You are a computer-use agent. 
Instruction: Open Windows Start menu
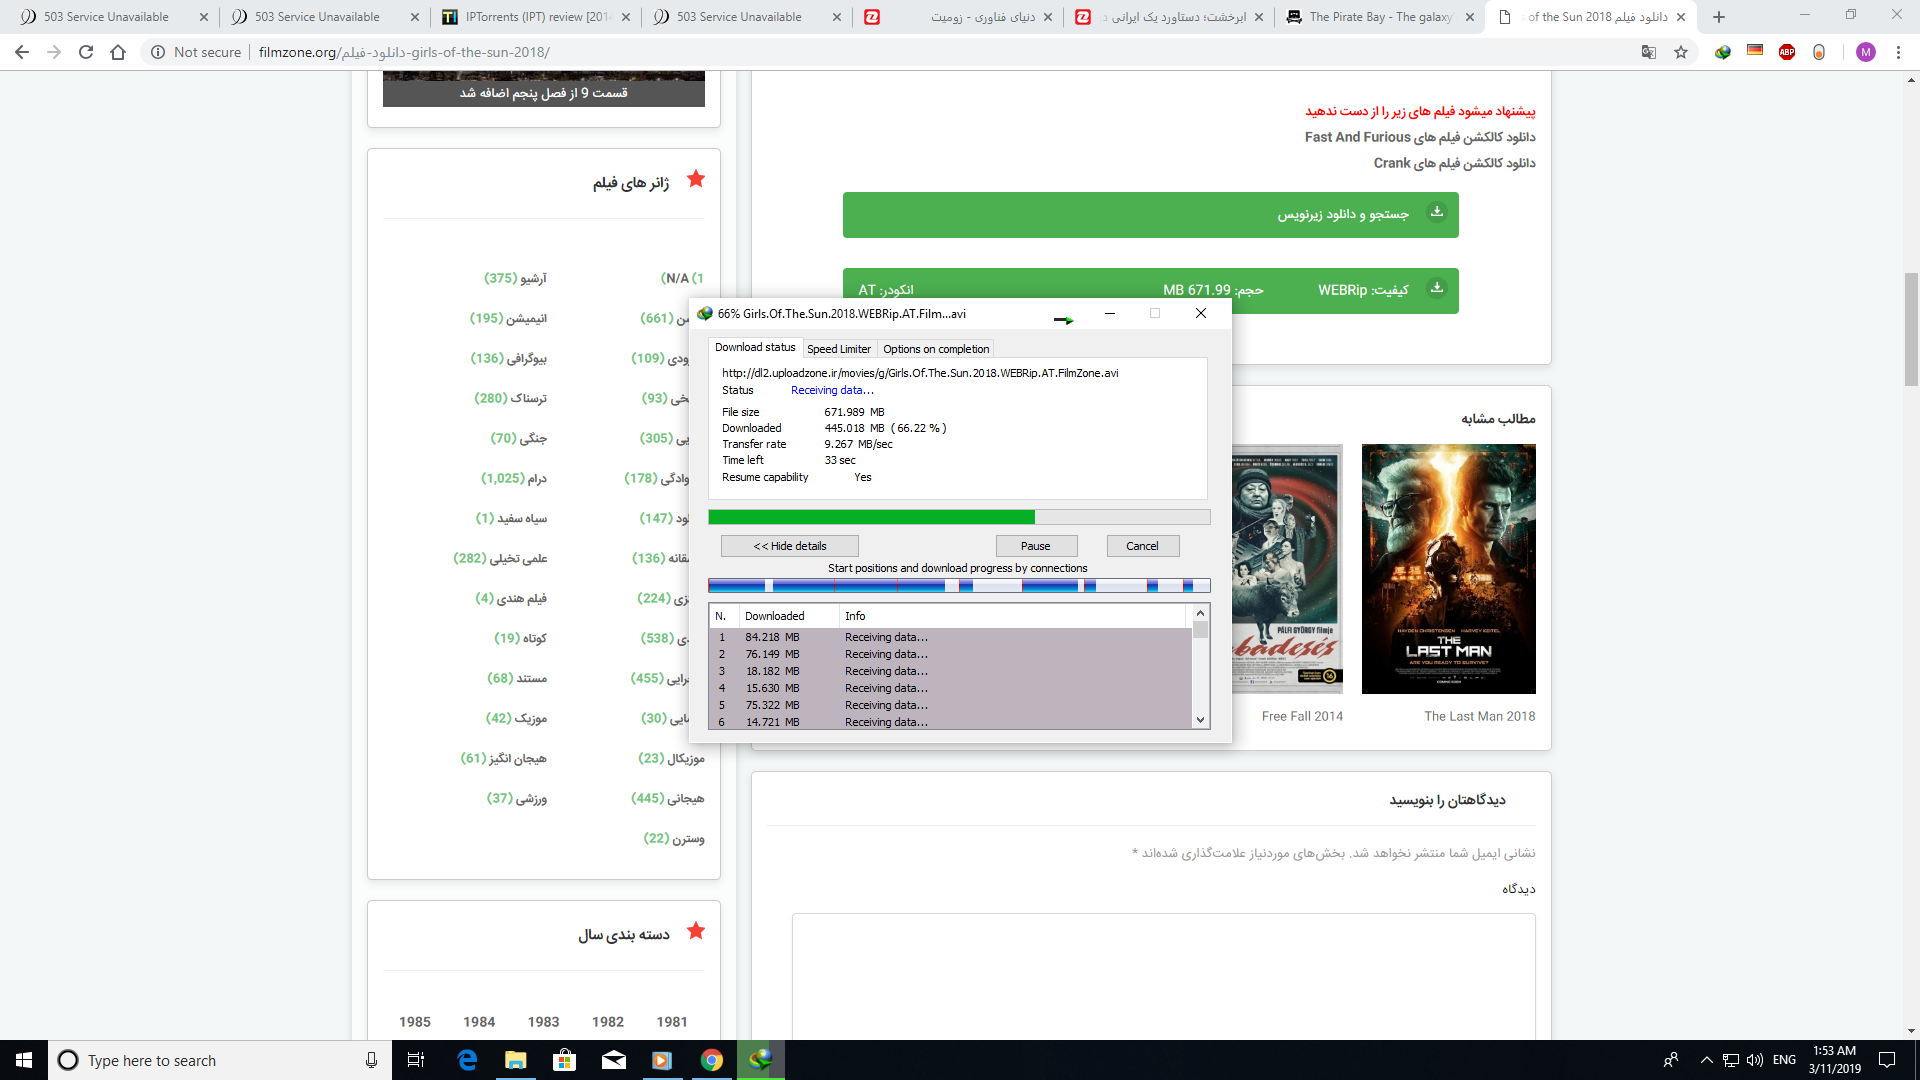pyautogui.click(x=24, y=1060)
